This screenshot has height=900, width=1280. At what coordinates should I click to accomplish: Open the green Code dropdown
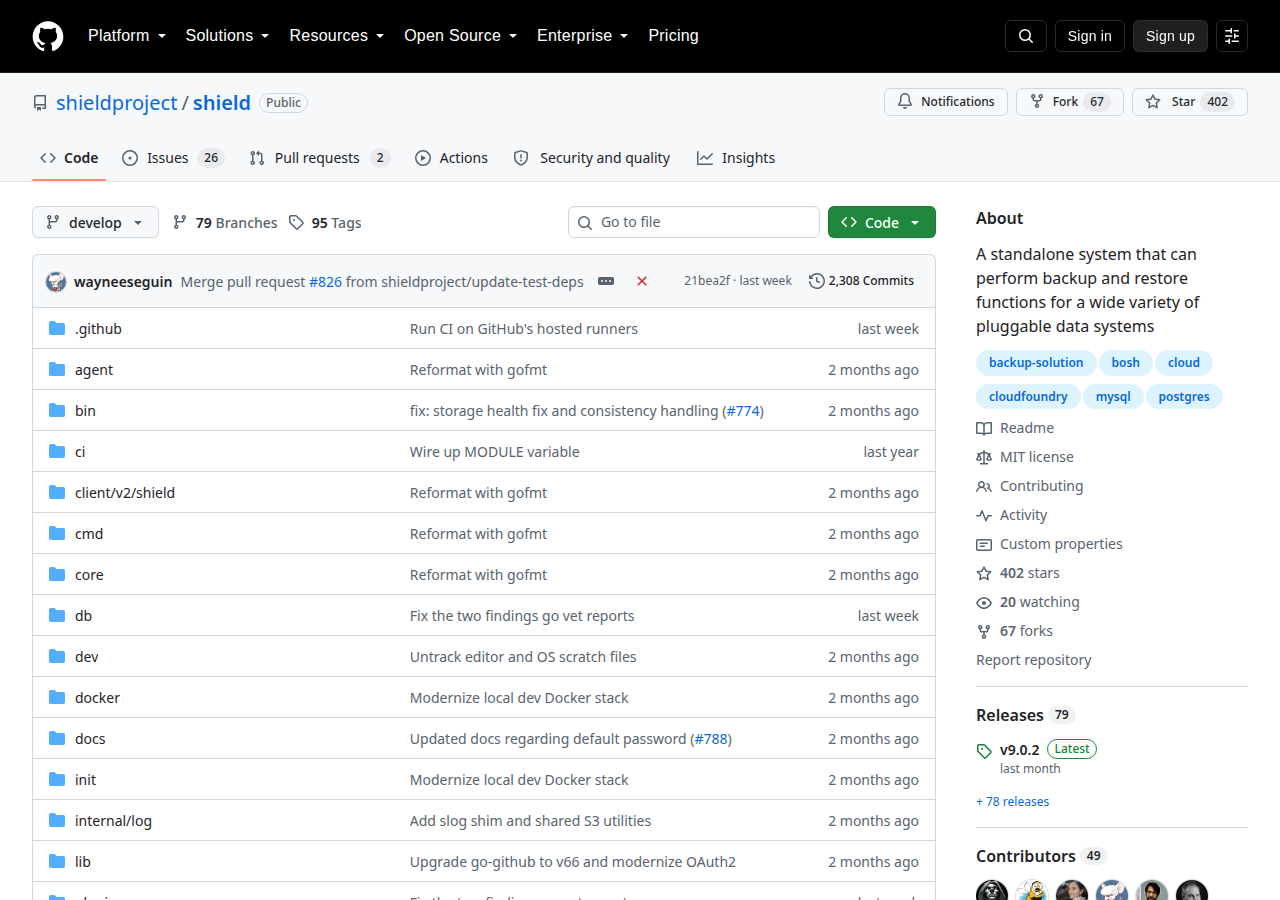(x=882, y=222)
